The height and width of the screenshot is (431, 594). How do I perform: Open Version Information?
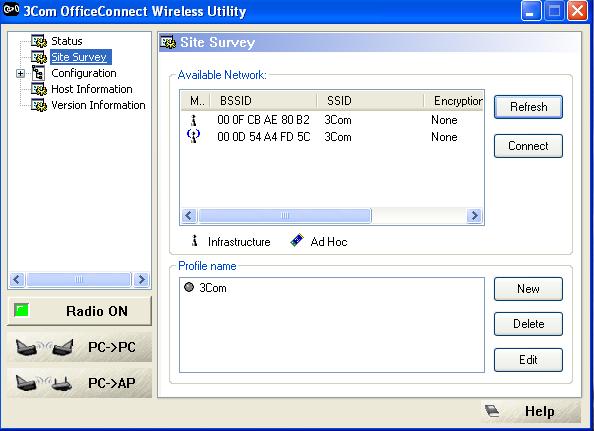click(x=98, y=105)
